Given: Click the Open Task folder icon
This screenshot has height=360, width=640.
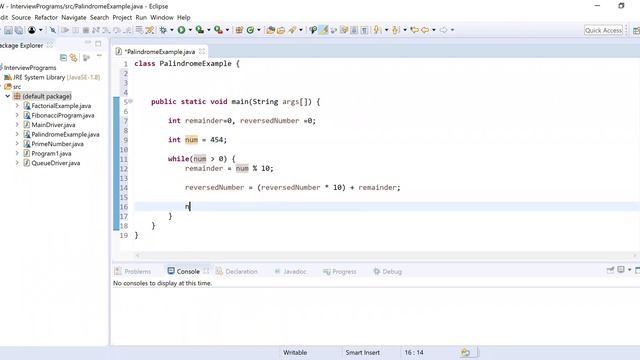Looking at the screenshot, I should [x=281, y=30].
